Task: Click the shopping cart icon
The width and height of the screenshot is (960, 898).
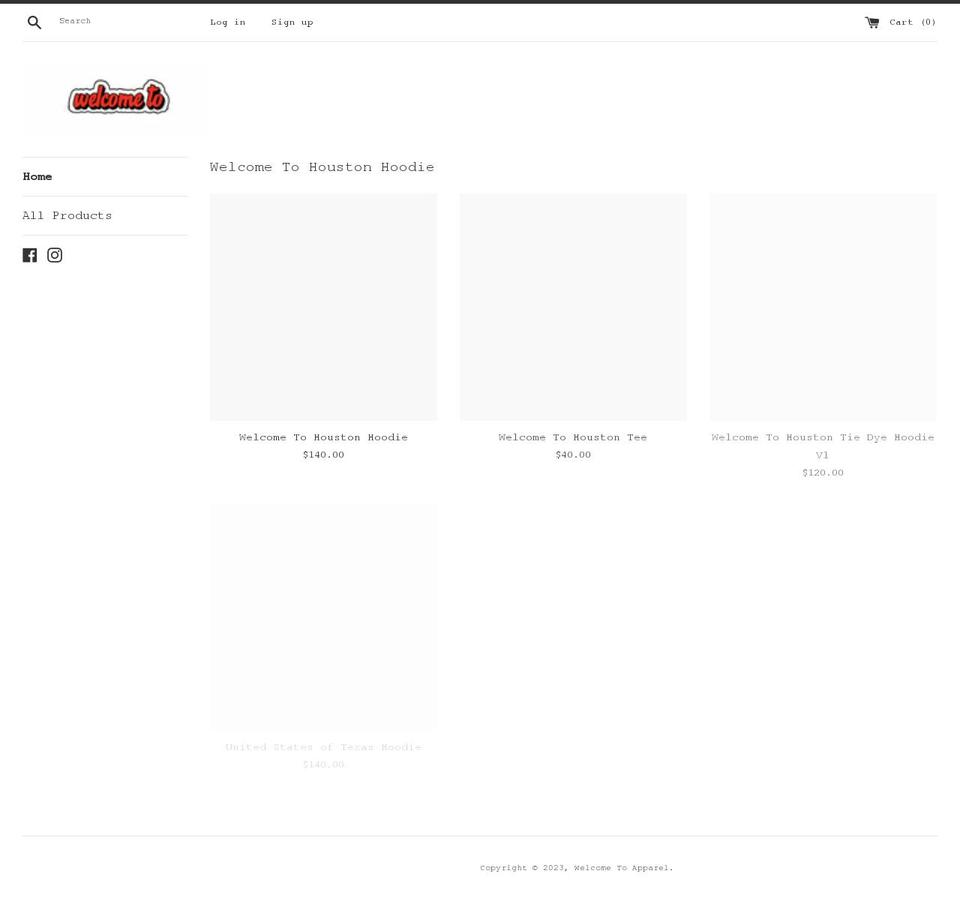Action: pos(872,23)
